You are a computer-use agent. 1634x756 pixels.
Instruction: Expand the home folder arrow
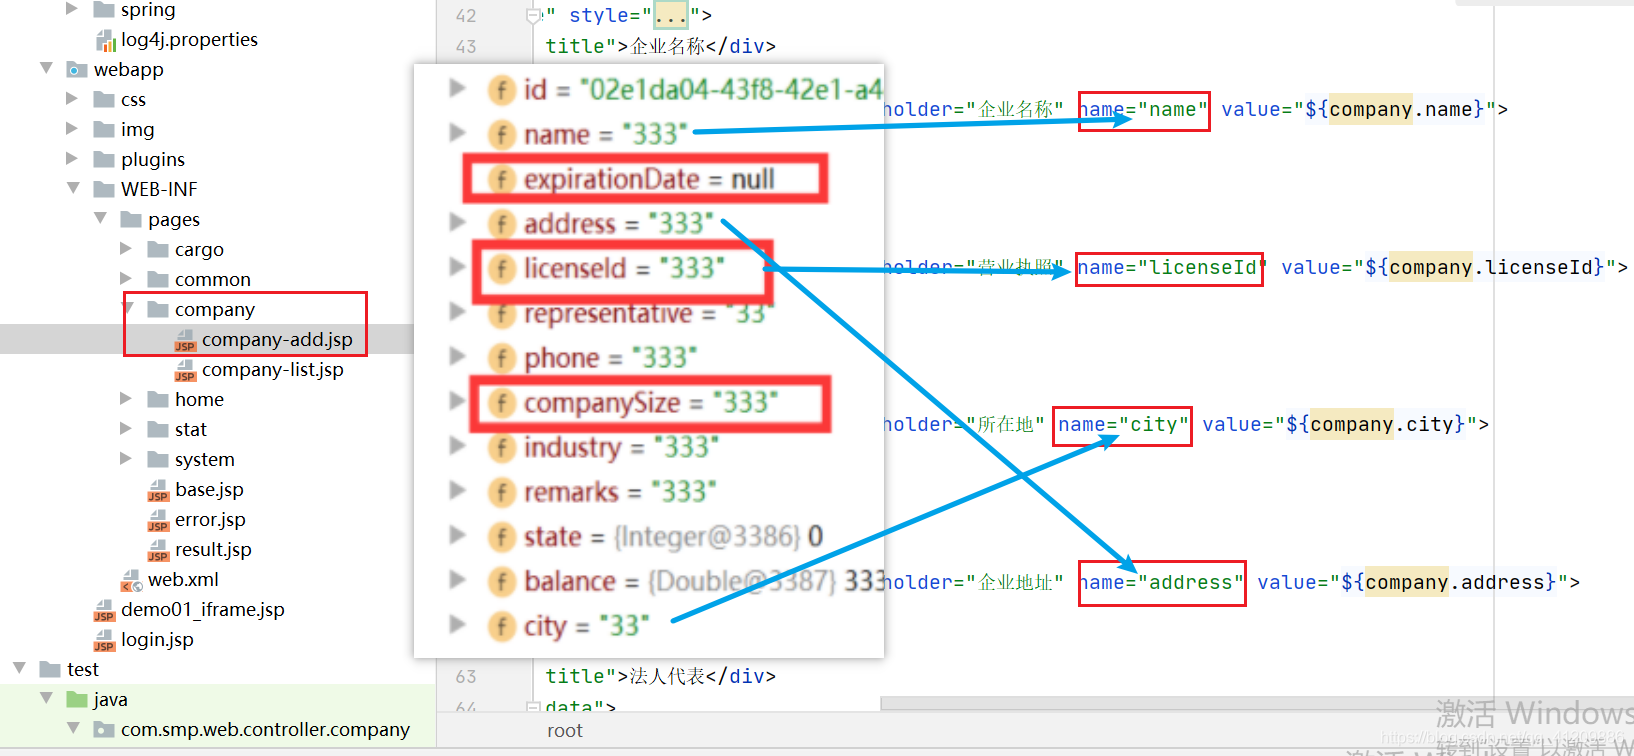[126, 399]
